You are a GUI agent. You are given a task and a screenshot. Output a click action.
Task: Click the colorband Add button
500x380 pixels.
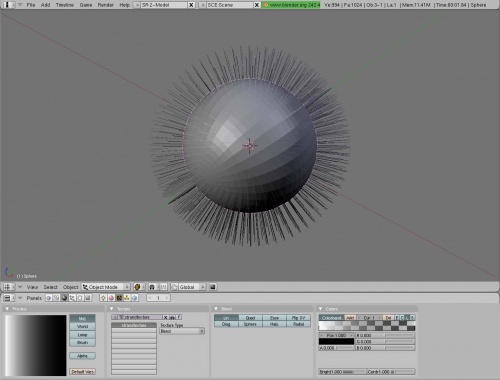pyautogui.click(x=350, y=318)
